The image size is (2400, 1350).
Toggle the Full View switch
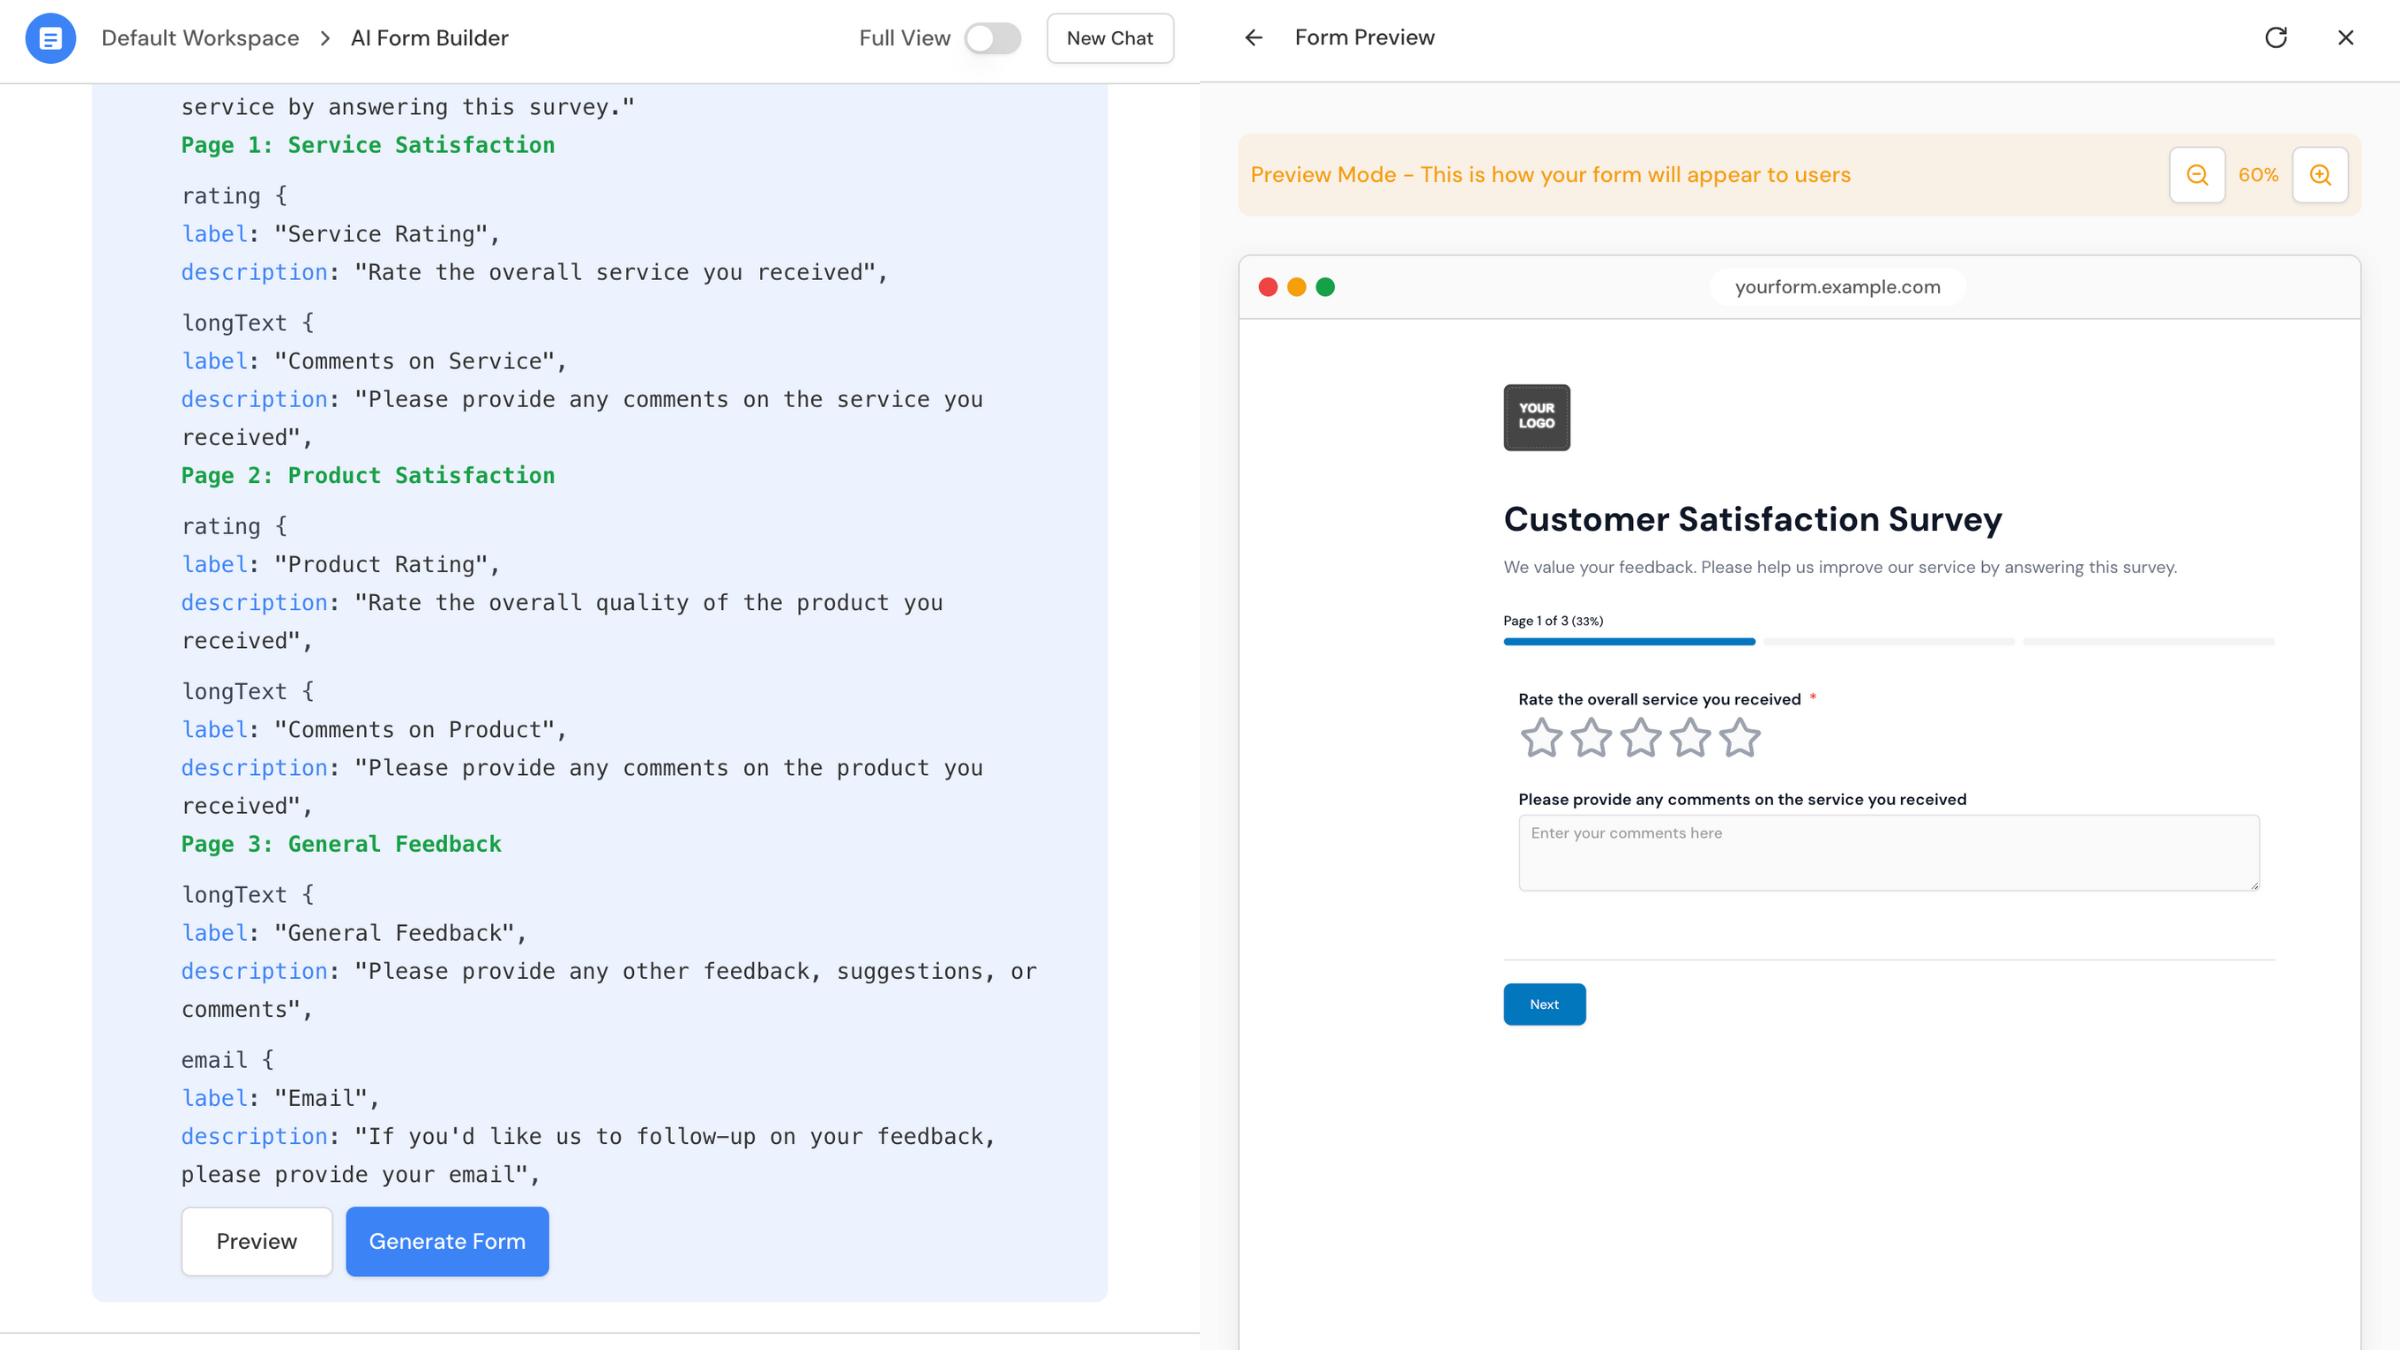pyautogui.click(x=992, y=38)
